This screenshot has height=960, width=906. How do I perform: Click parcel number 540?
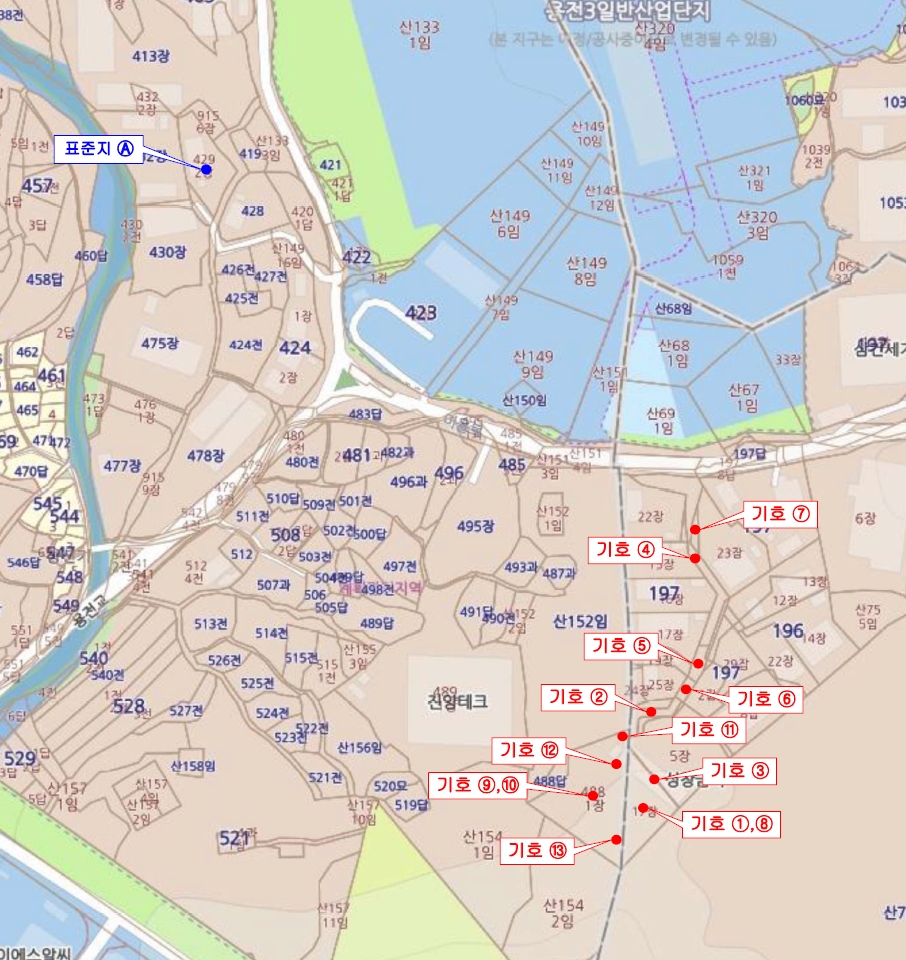(94, 658)
